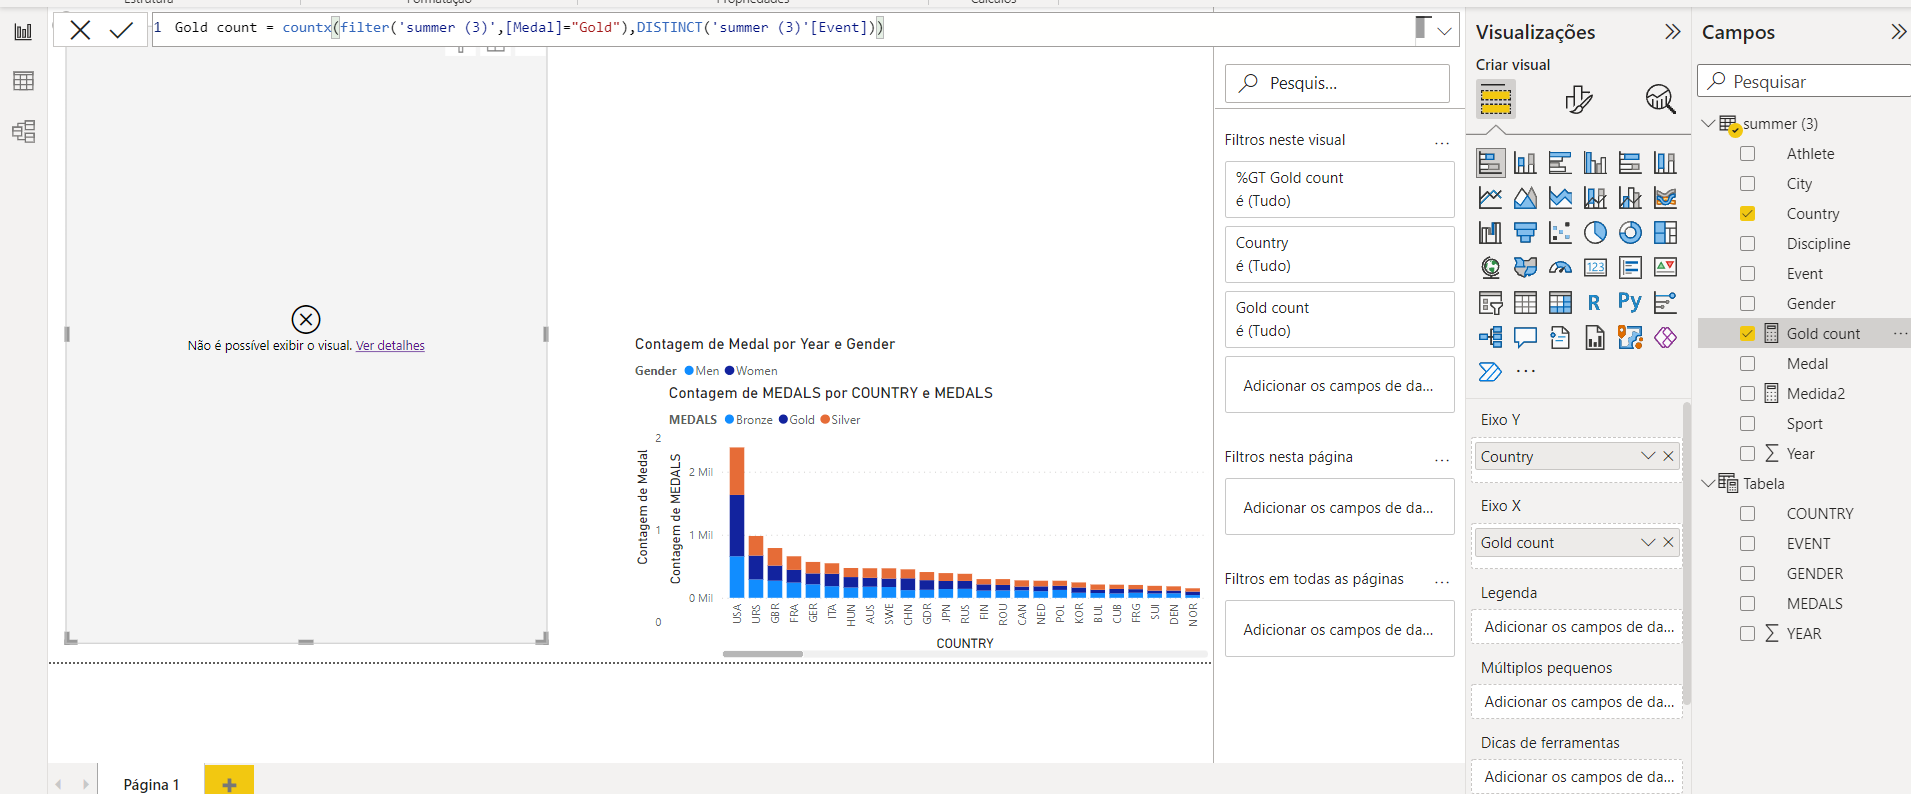Remove Country from Eixo Y
The image size is (1911, 794).
(1668, 457)
